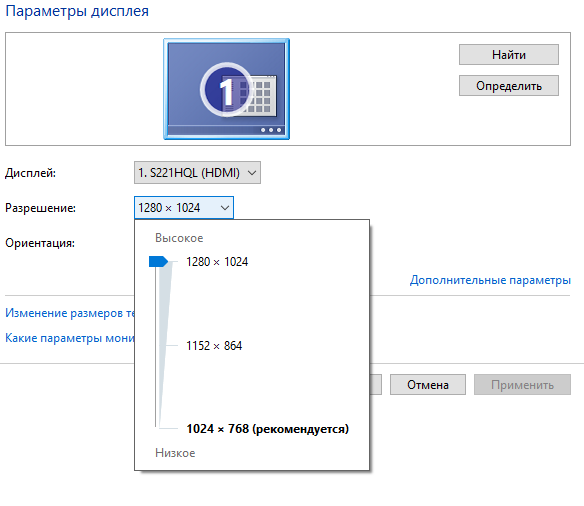The height and width of the screenshot is (506, 584).
Task: Open the Дополнительные параметры link
Action: pos(490,280)
